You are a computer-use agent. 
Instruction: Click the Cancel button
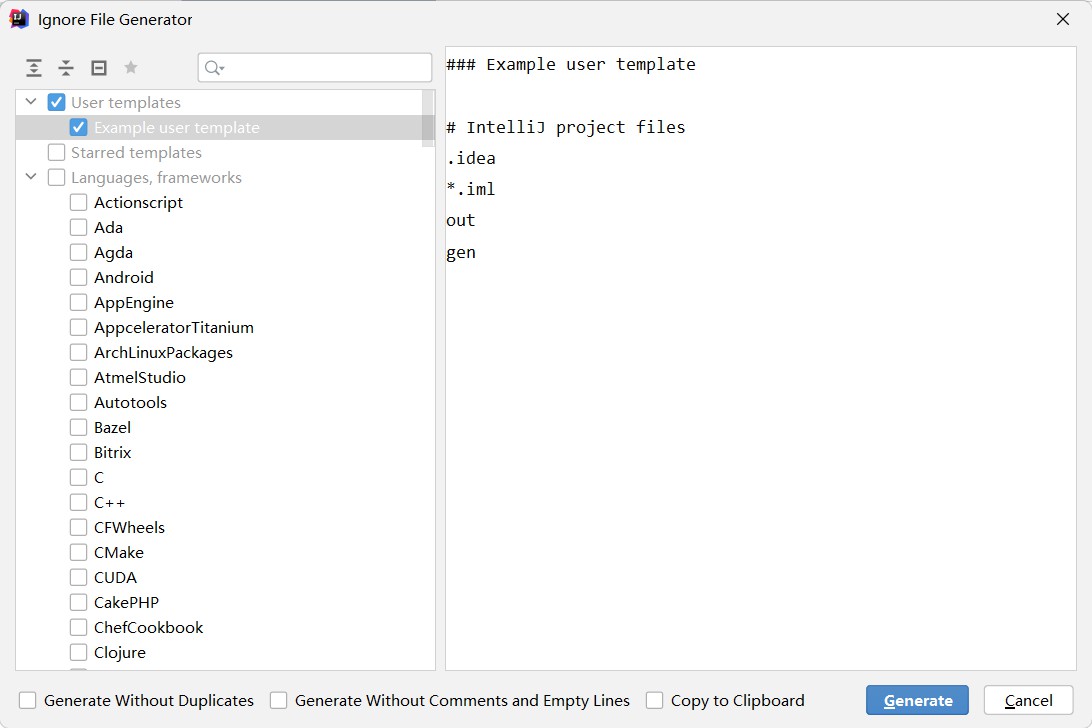1028,700
